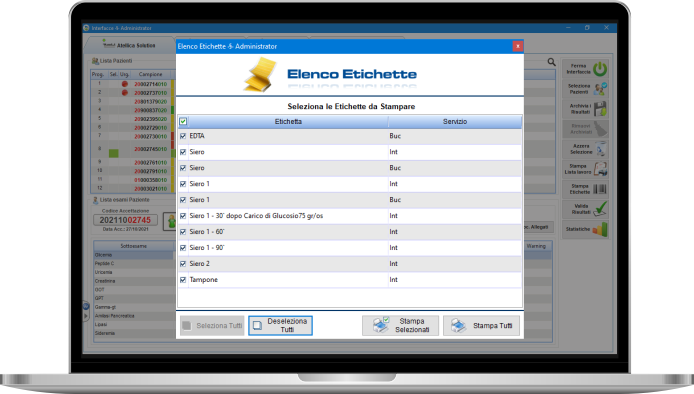Uncheck the Siero 1 - 60' checkbox
Image resolution: width=694 pixels, height=394 pixels.
coord(183,232)
